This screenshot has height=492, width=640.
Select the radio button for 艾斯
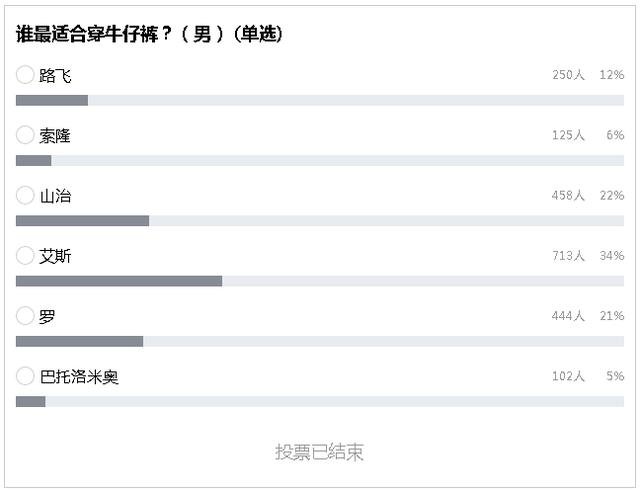point(25,256)
